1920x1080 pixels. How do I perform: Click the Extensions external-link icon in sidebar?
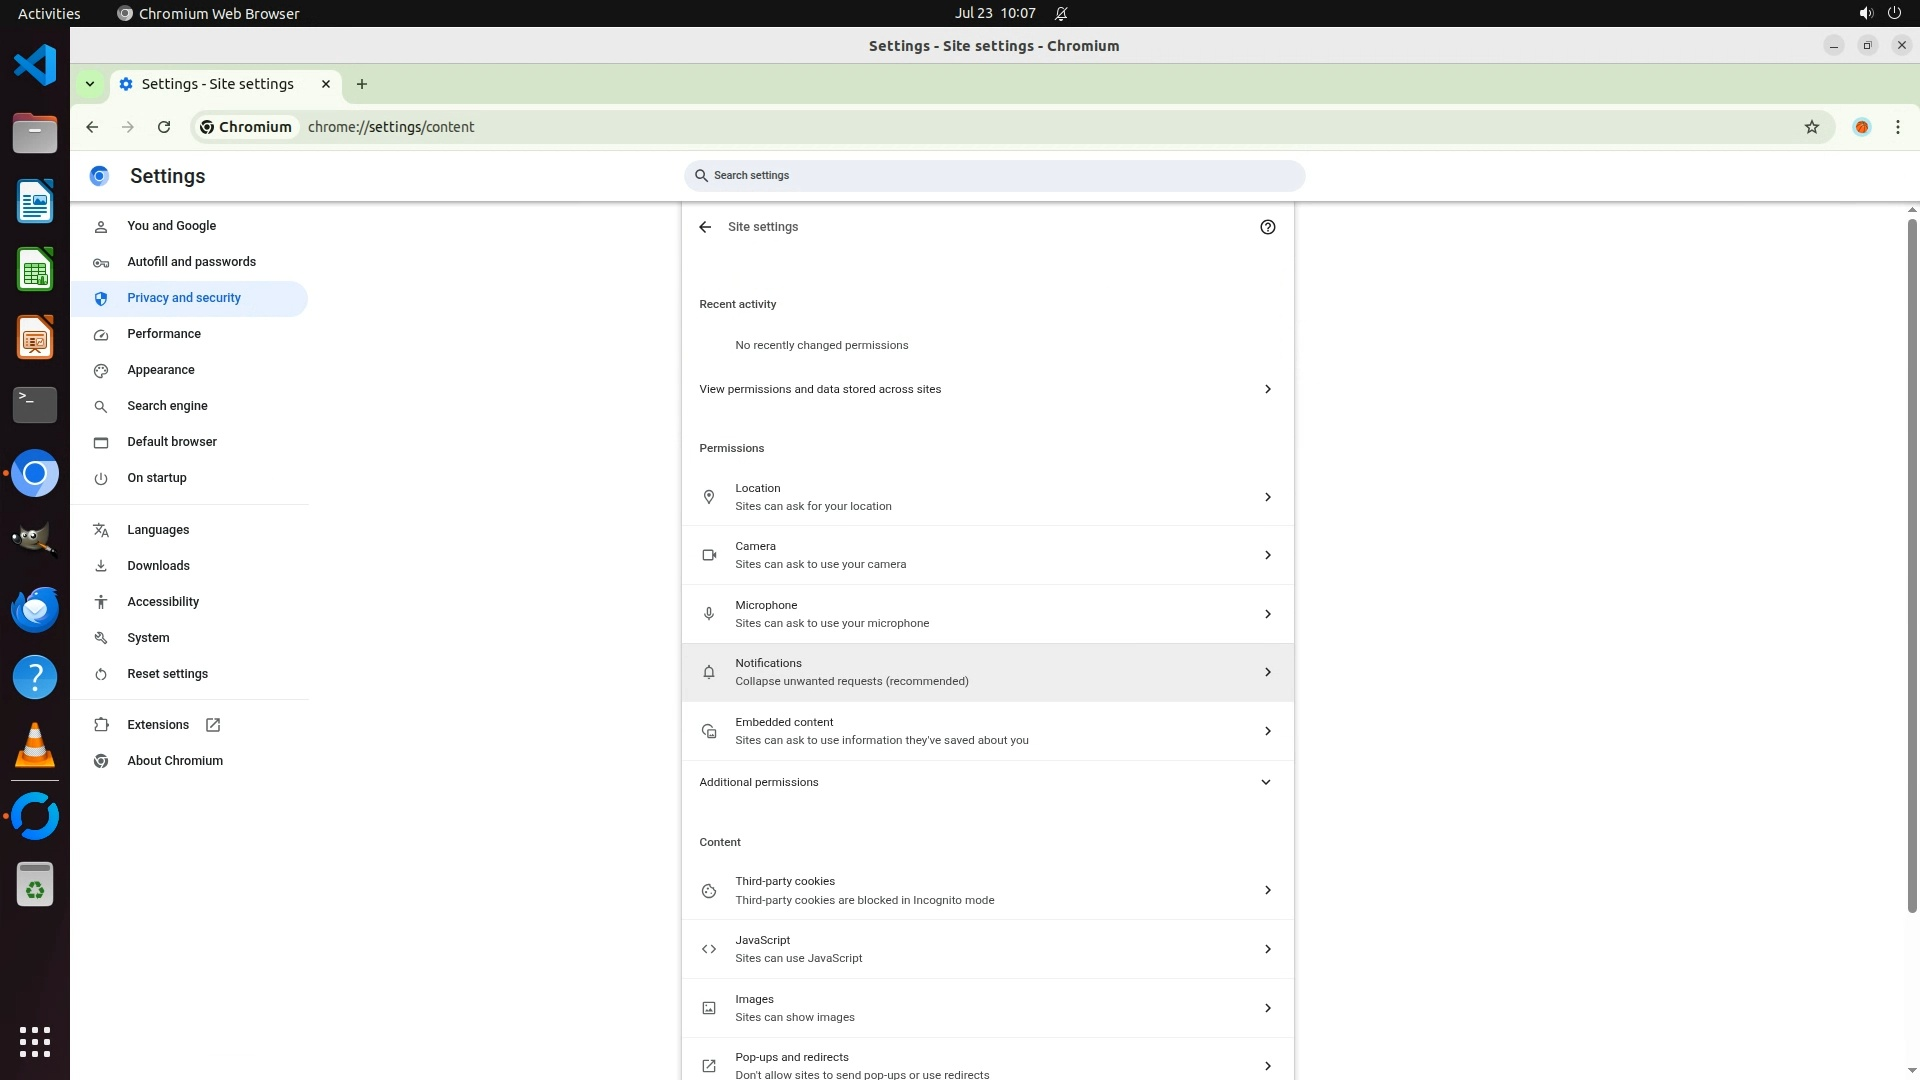213,725
